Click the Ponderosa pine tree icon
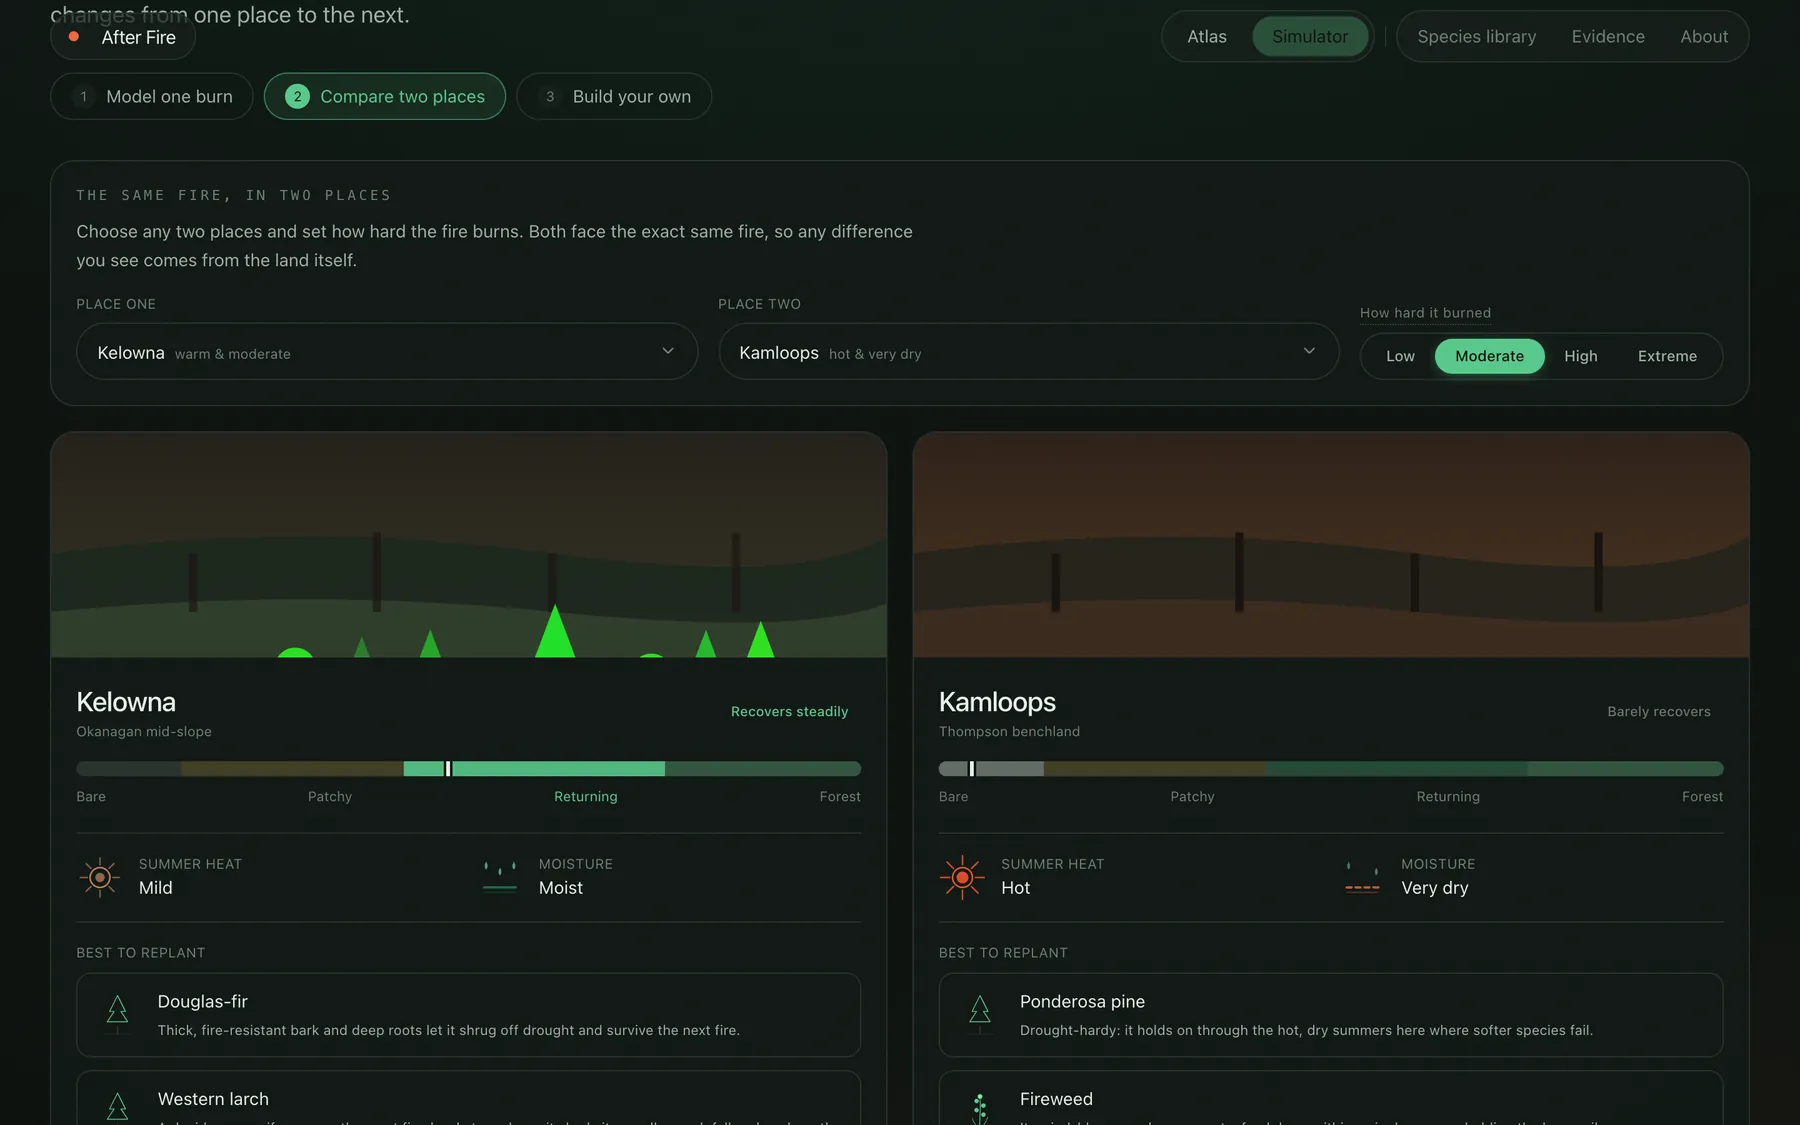The image size is (1800, 1125). point(980,1014)
